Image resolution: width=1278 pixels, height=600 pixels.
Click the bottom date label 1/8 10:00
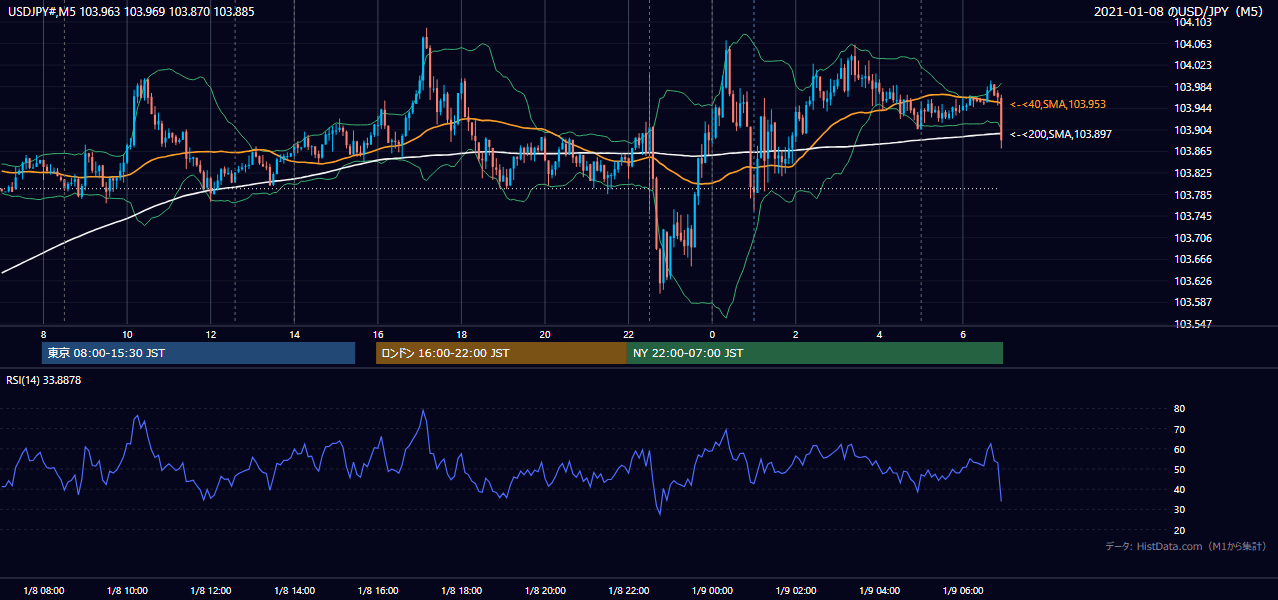pos(127,591)
